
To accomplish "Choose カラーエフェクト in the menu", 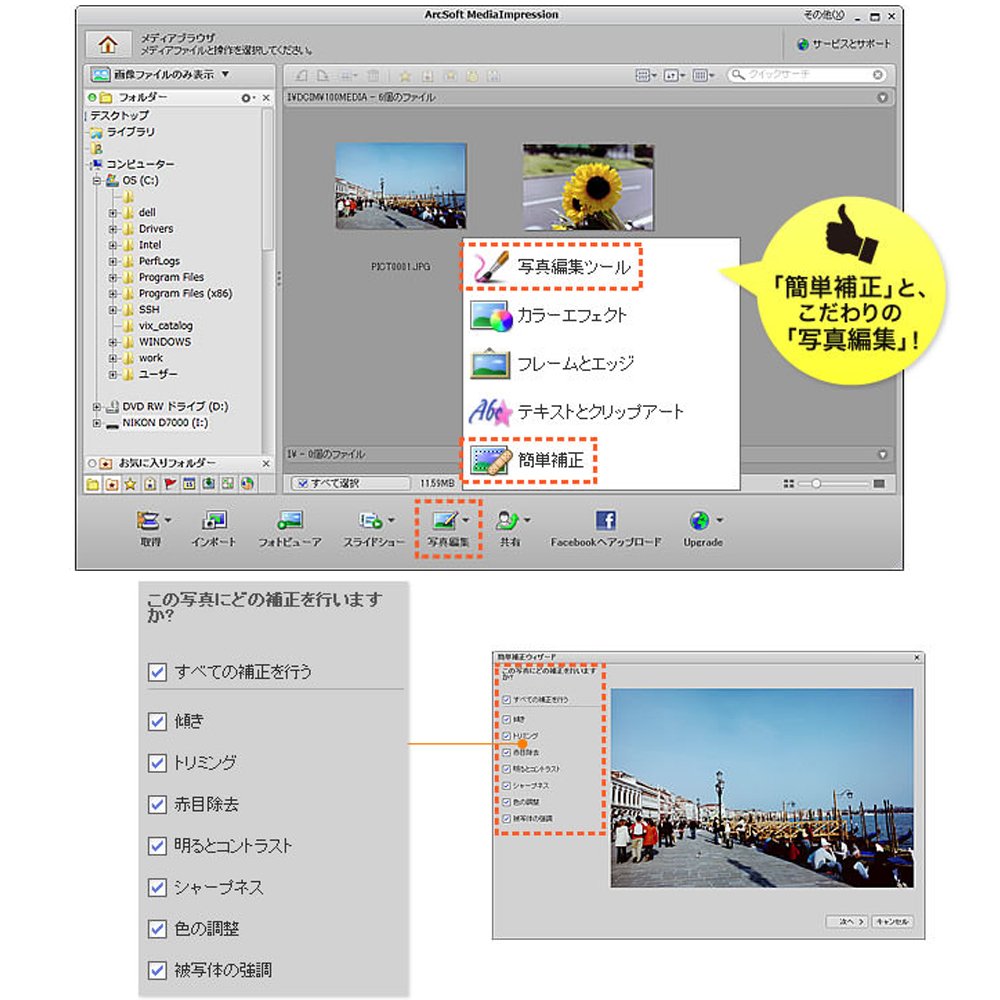I will coord(571,315).
